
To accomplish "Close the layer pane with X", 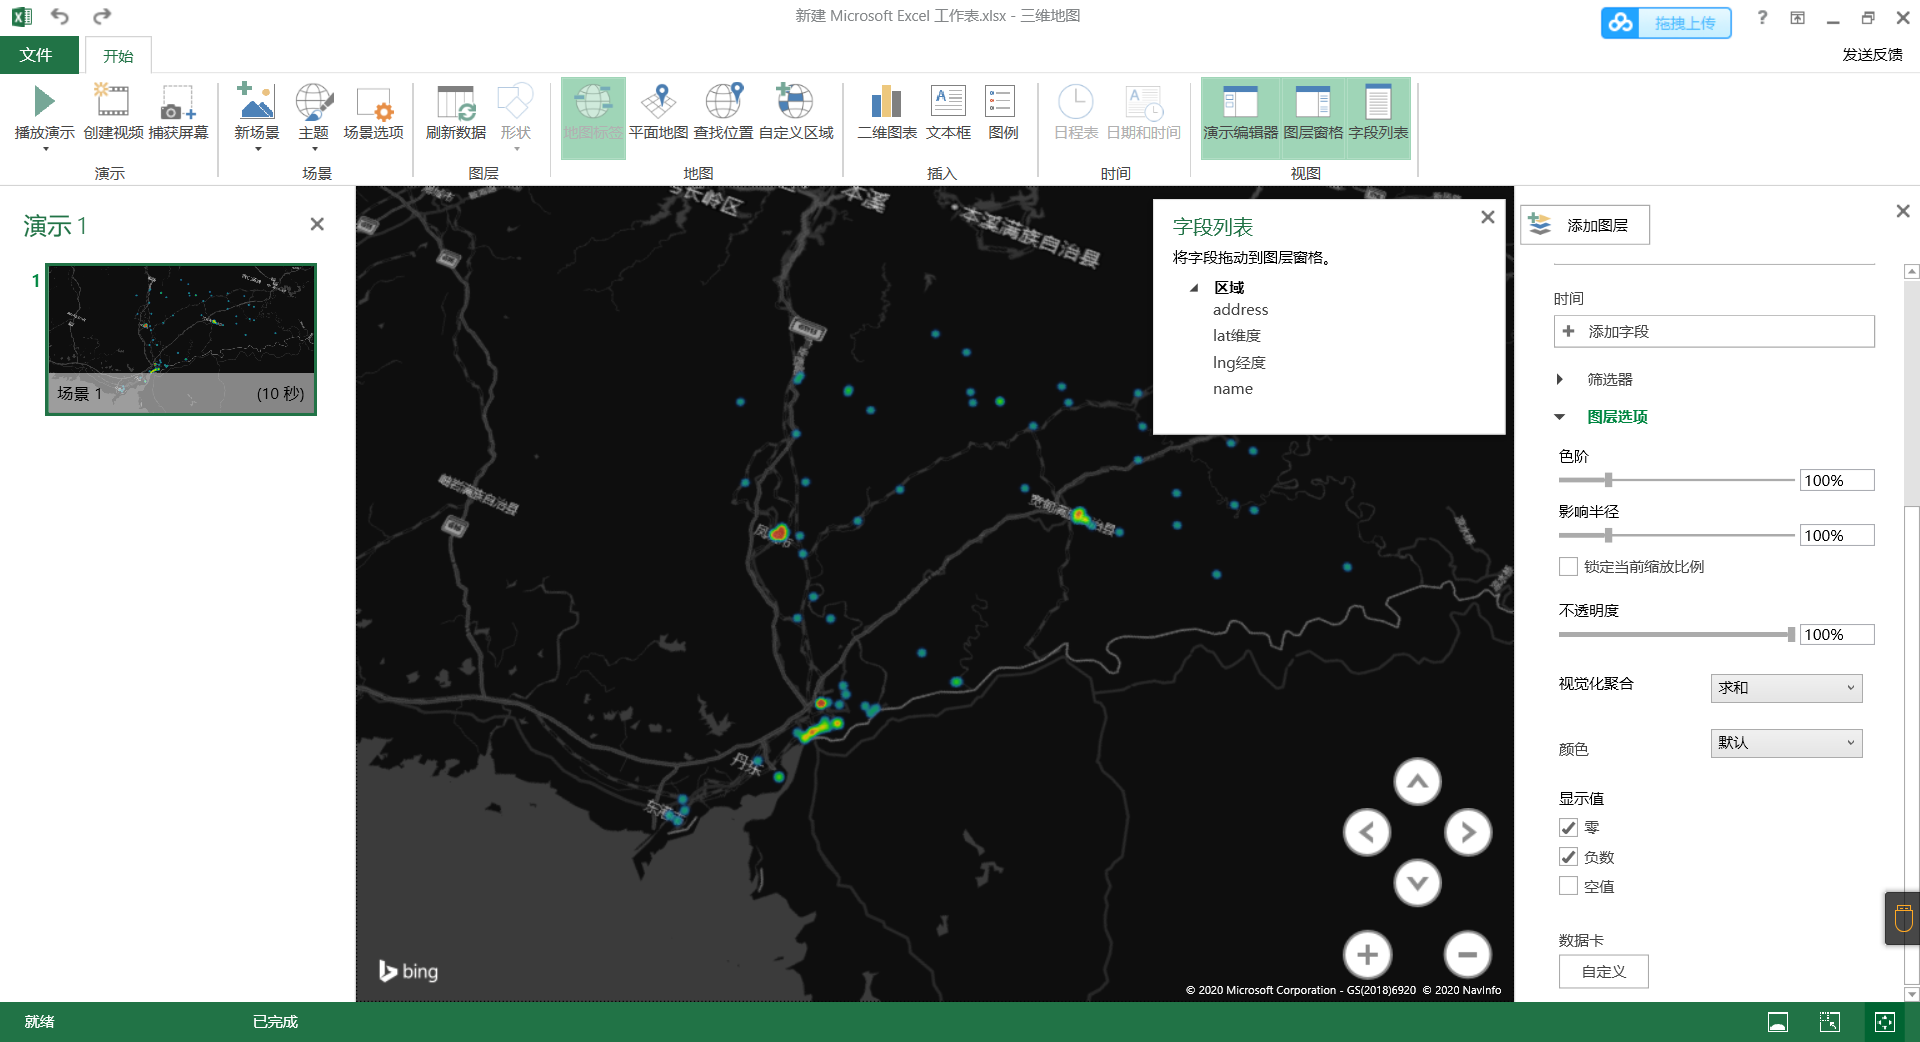I will click(x=1903, y=211).
